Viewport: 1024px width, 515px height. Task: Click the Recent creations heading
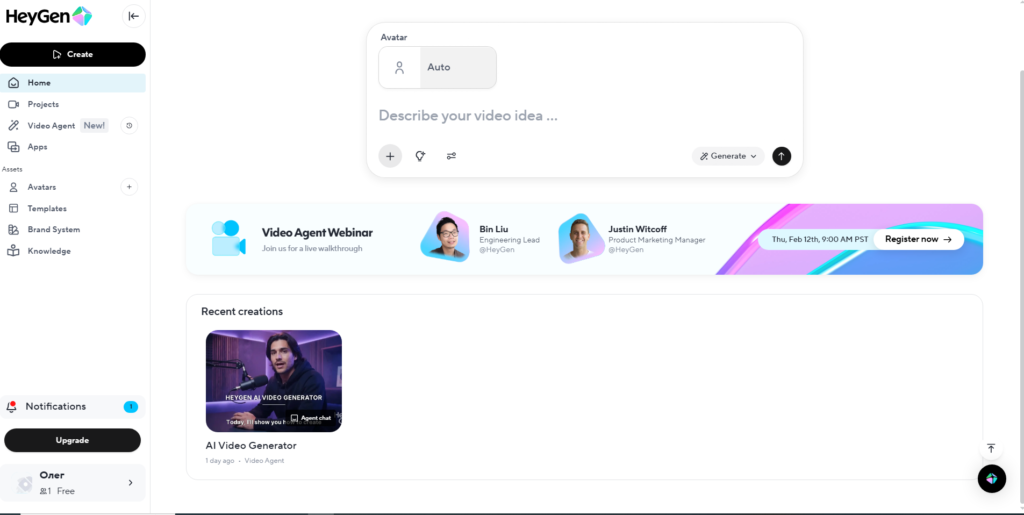242,311
